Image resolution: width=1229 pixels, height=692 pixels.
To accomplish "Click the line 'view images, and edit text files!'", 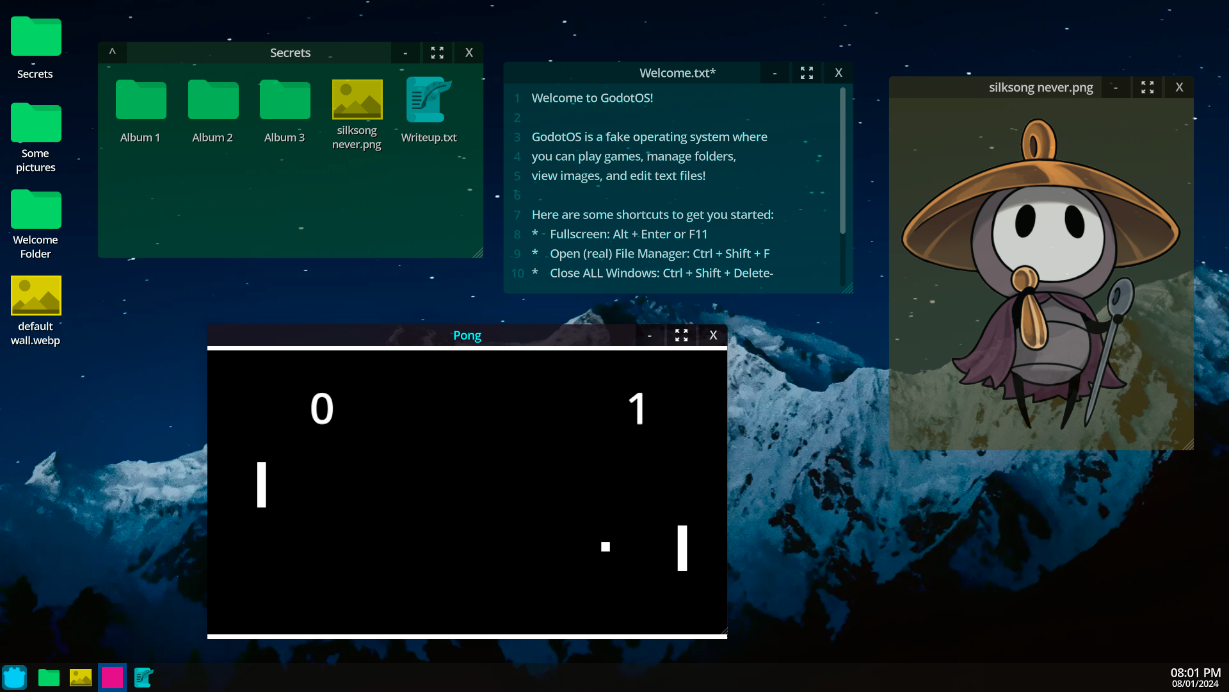I will [618, 176].
